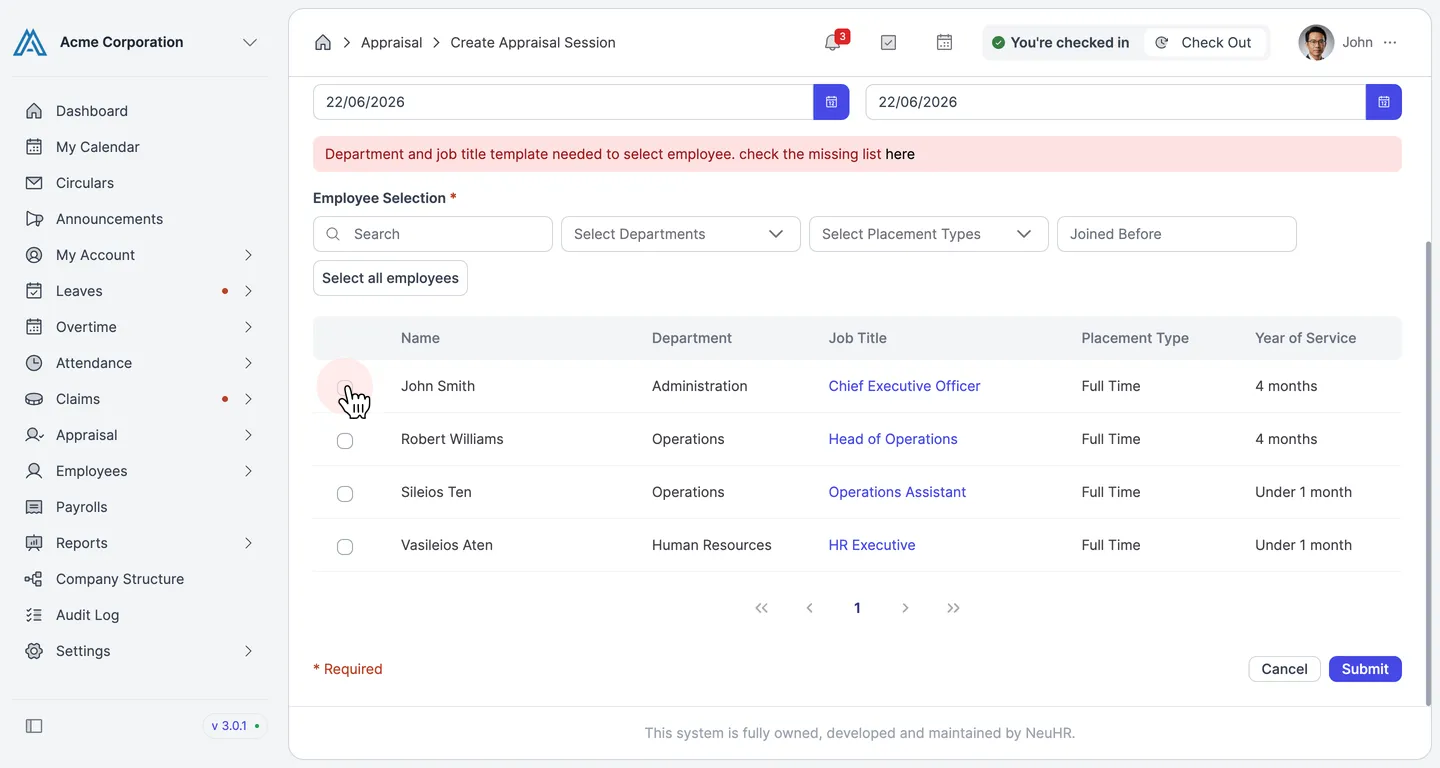Click the Cancel button
The height and width of the screenshot is (768, 1440).
pos(1284,669)
